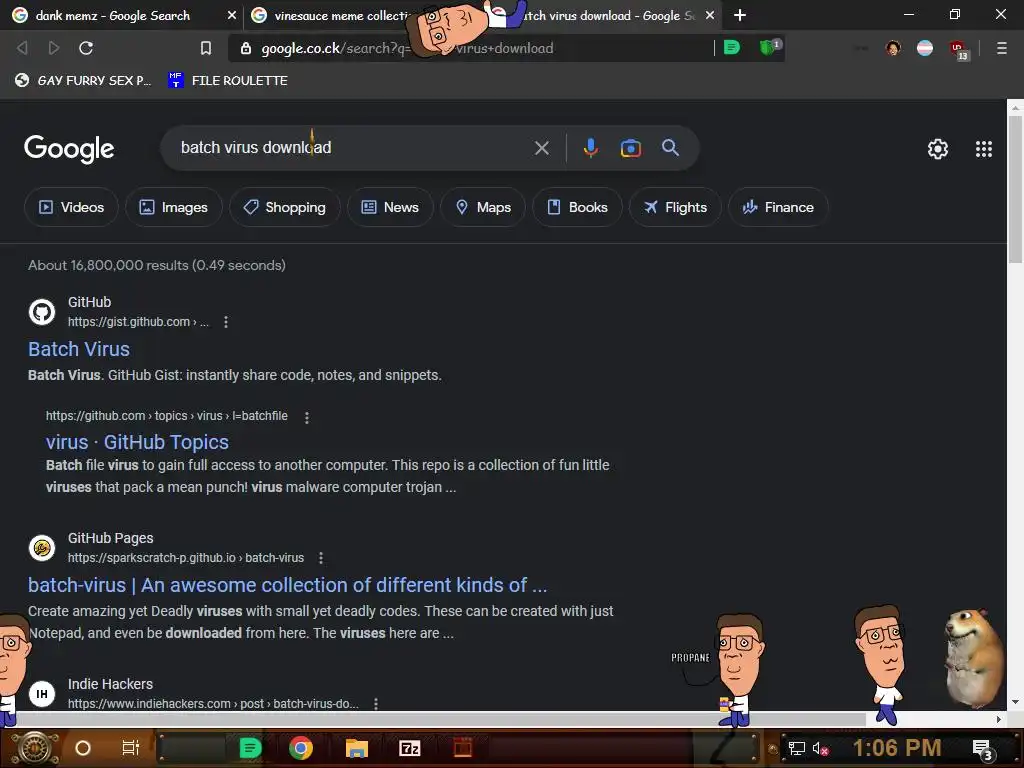Click the taskbar Cortana circle icon

click(x=83, y=748)
